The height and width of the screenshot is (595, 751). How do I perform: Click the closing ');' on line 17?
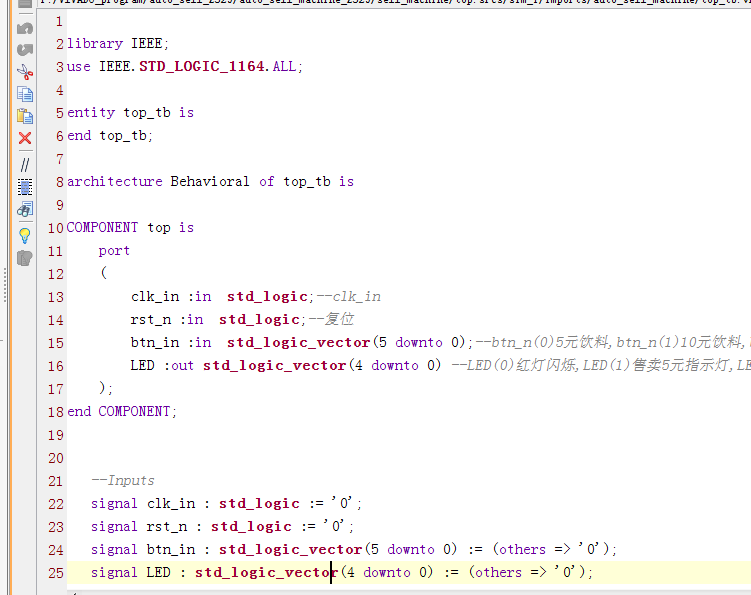point(106,388)
